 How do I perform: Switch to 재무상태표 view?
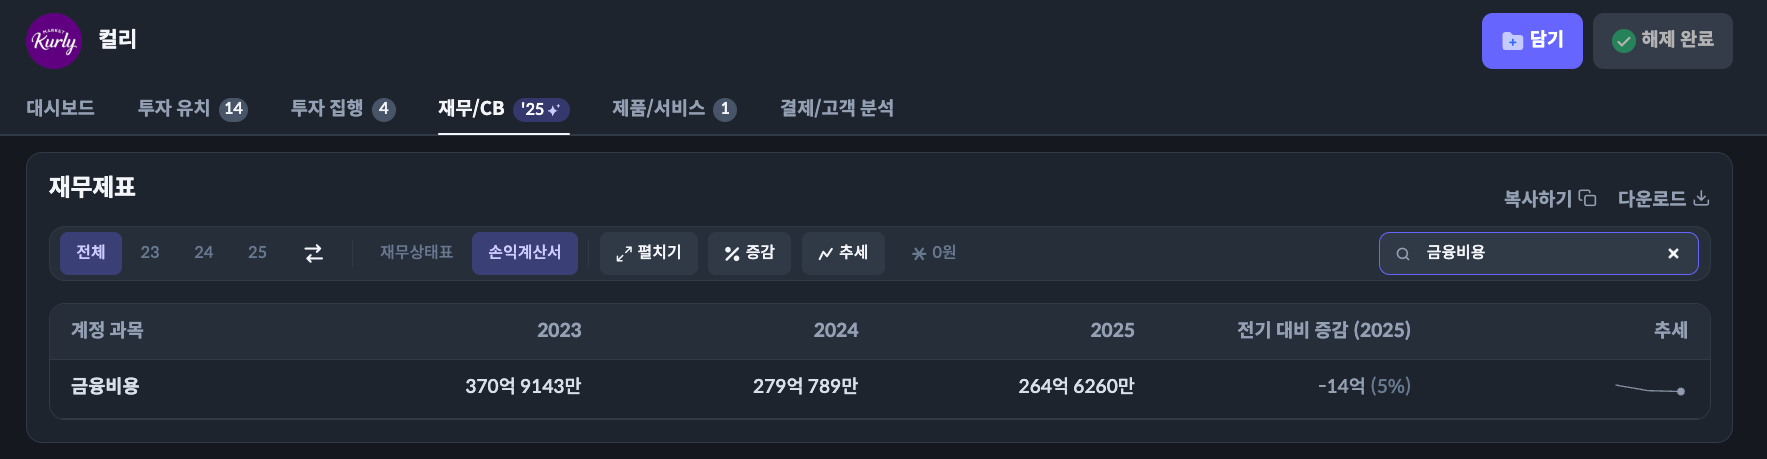pyautogui.click(x=416, y=253)
